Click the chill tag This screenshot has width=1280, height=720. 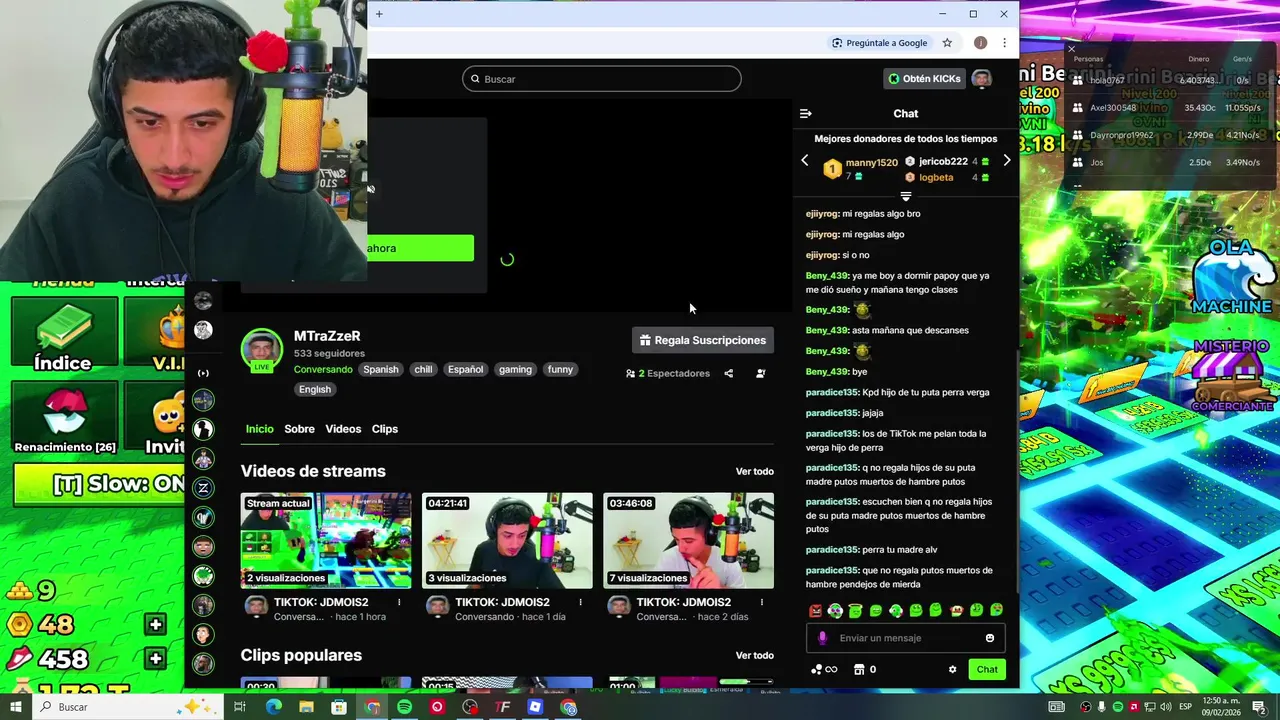423,369
